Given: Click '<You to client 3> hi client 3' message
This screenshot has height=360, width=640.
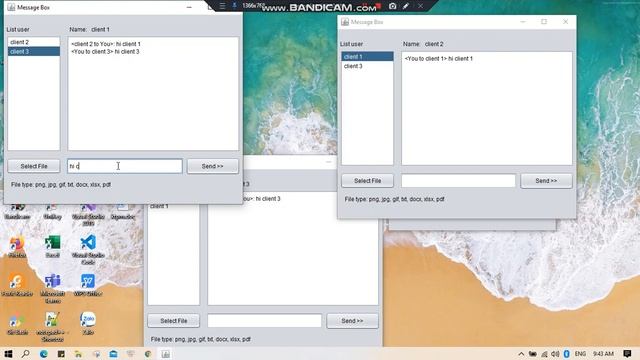Looking at the screenshot, I should tap(105, 51).
